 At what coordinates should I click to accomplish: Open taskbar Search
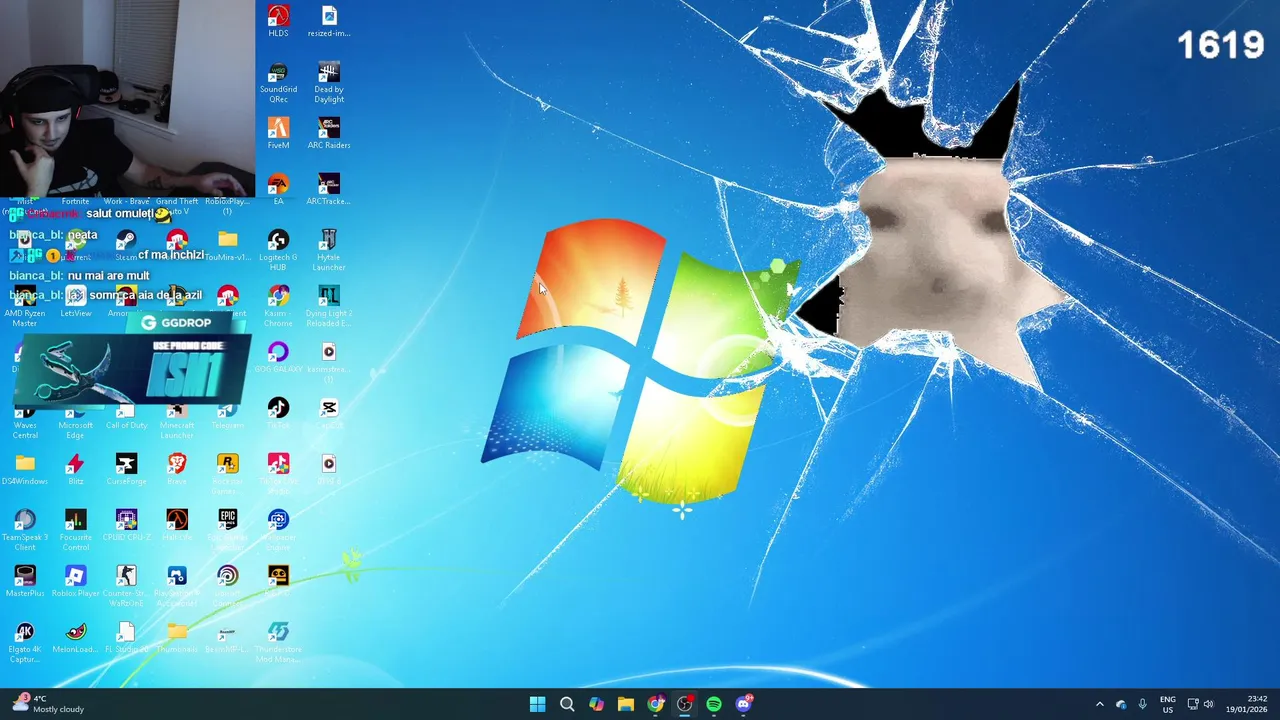[567, 704]
